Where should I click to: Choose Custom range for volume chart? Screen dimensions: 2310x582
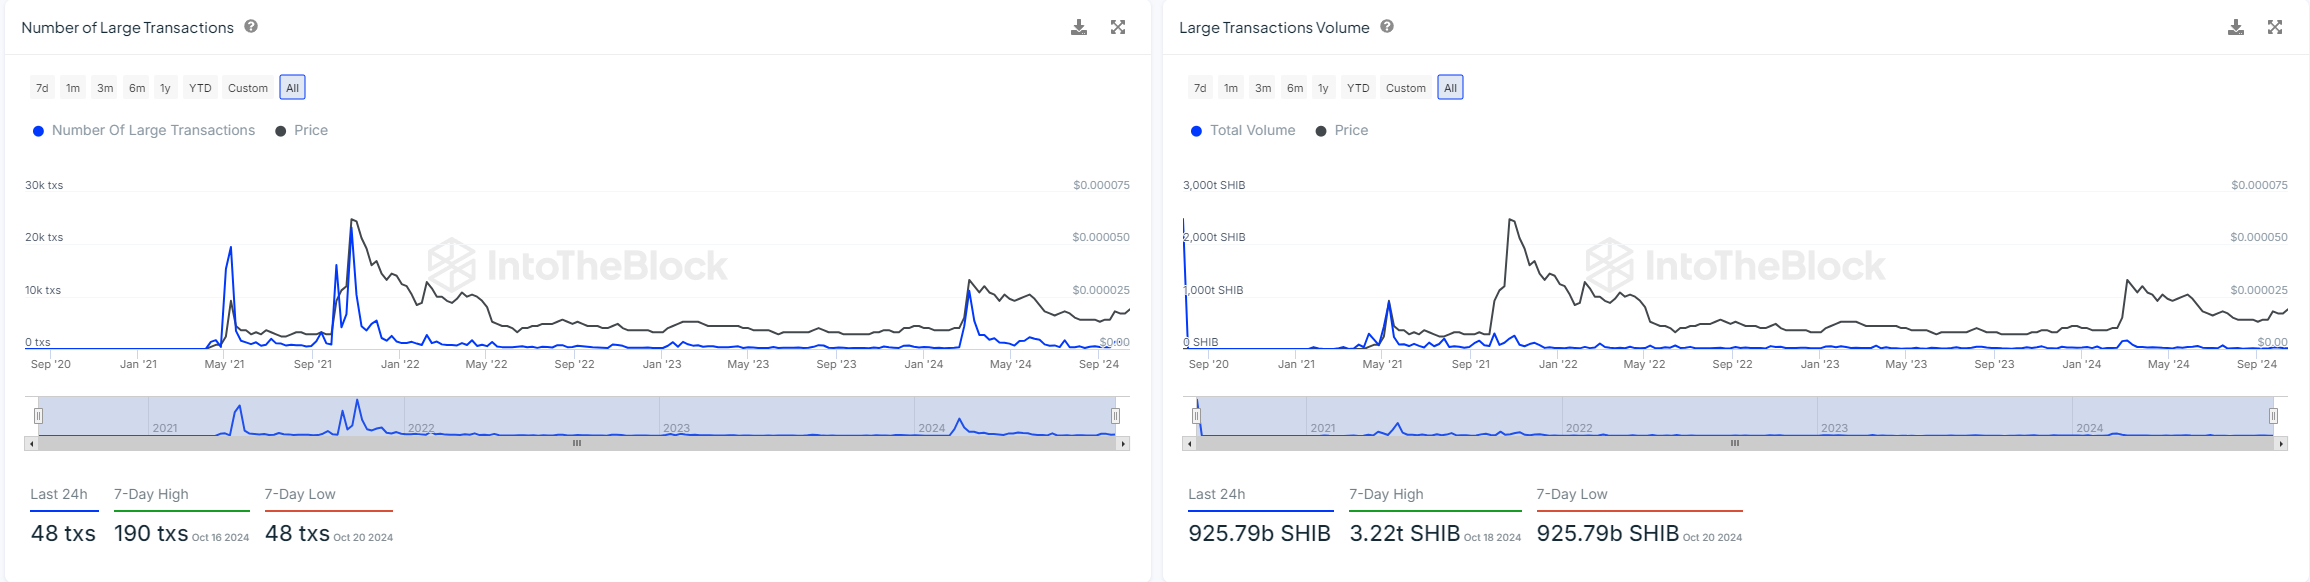1406,88
